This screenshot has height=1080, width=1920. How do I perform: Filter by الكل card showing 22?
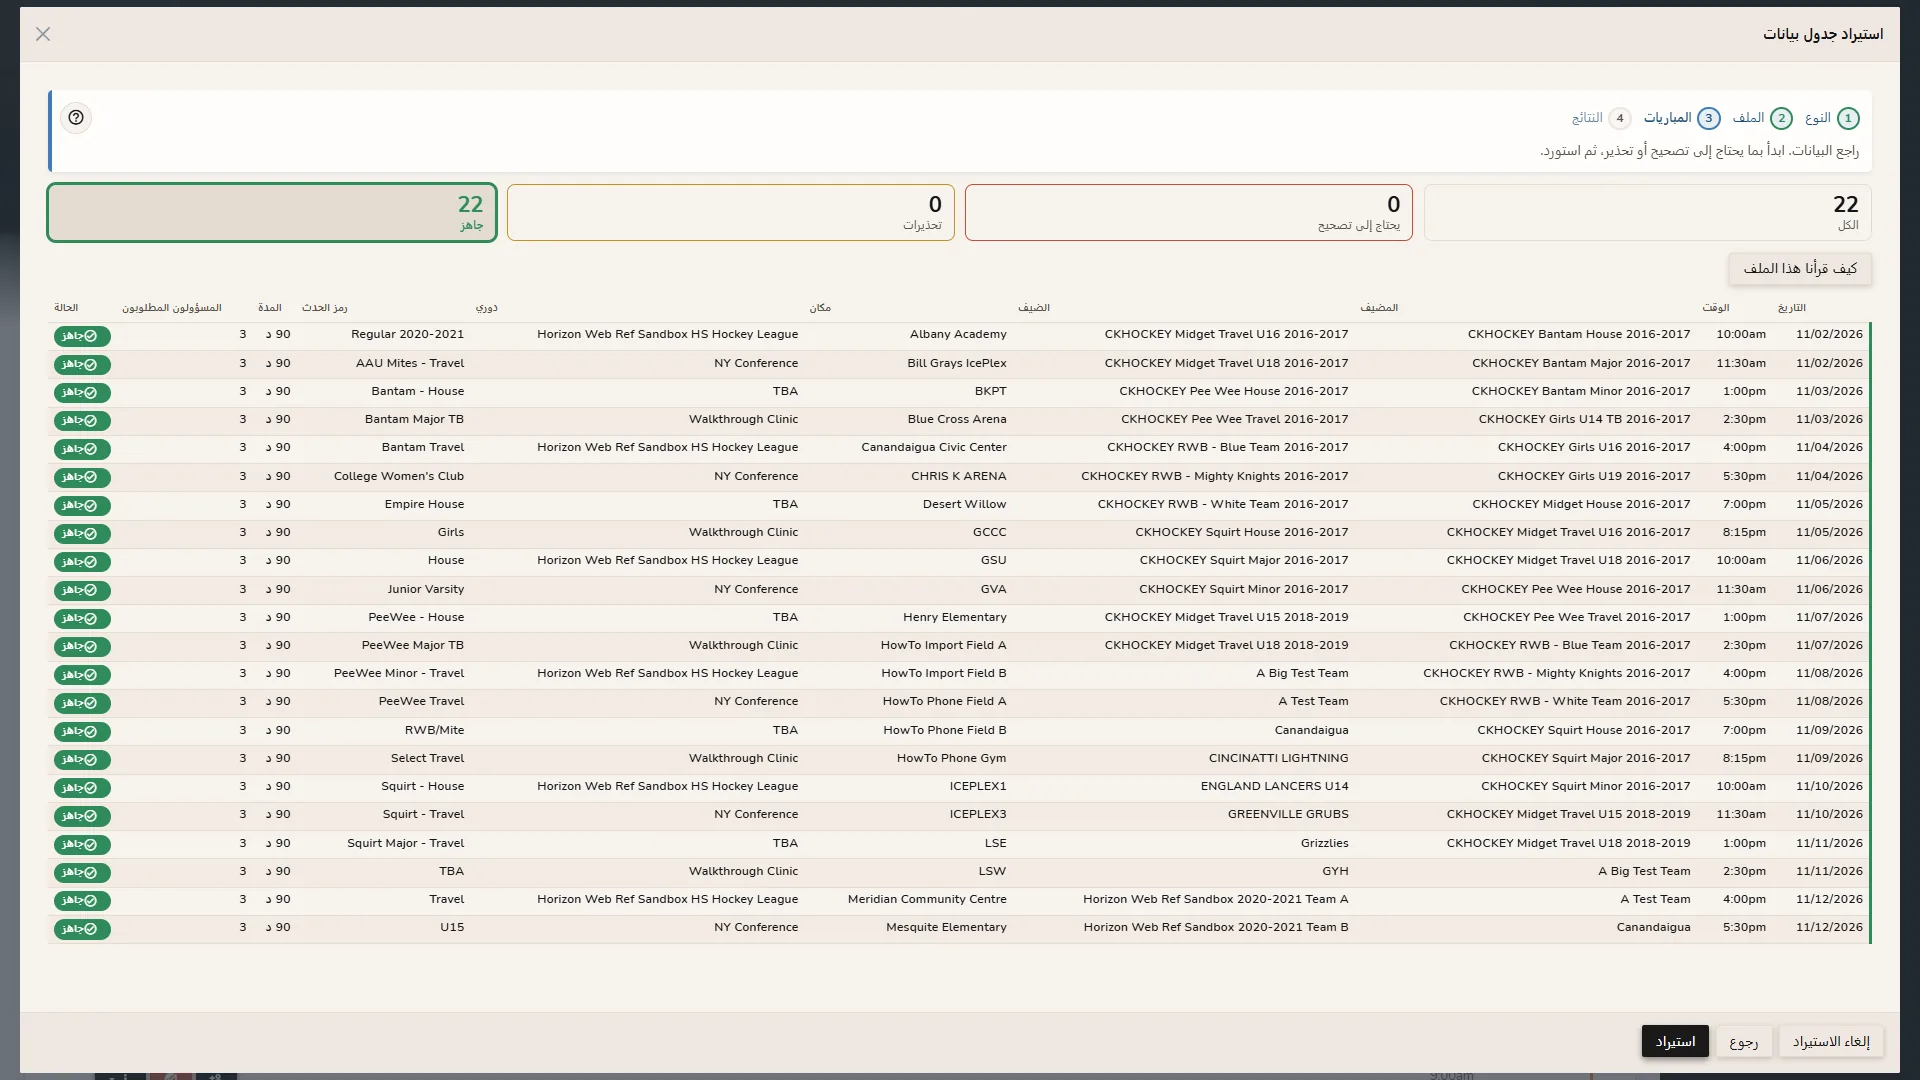(1647, 212)
